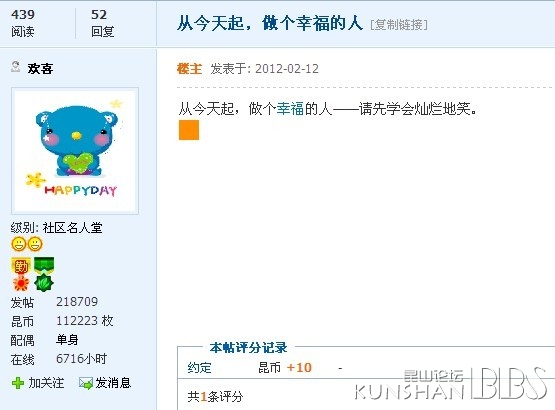The height and width of the screenshot is (410, 555).
Task: Click the second smiley level icon
Action: 35,244
